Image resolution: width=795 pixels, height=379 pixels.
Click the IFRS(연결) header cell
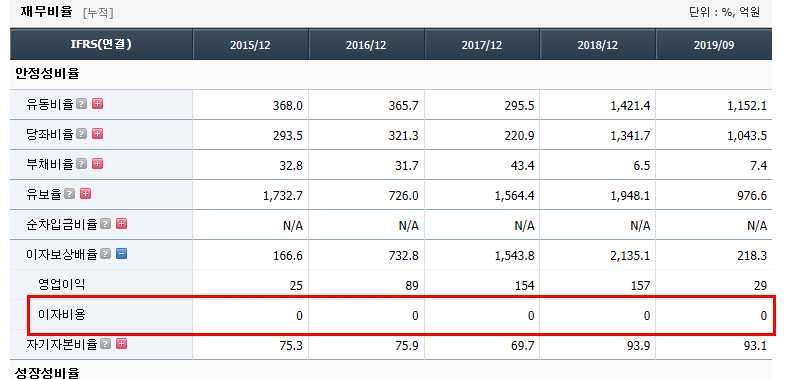coord(101,45)
